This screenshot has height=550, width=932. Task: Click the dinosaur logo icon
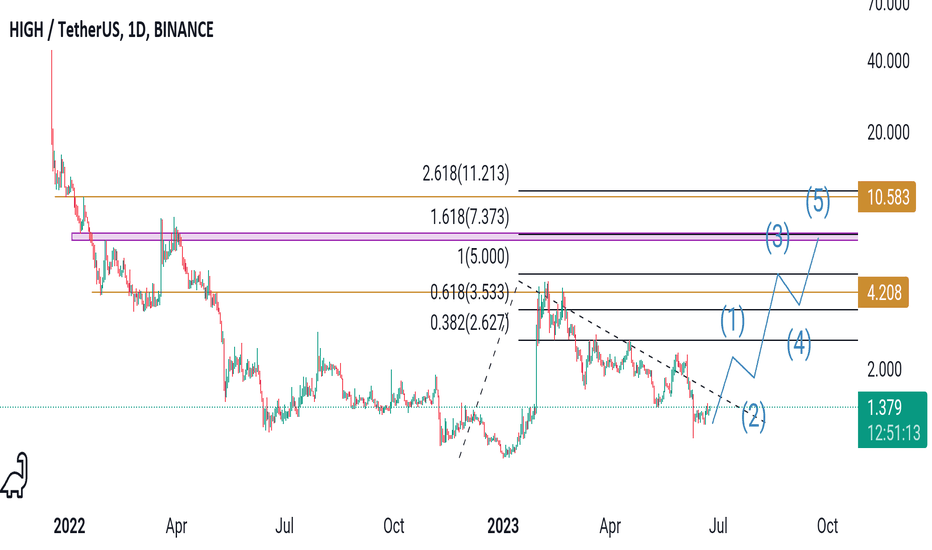[15, 475]
